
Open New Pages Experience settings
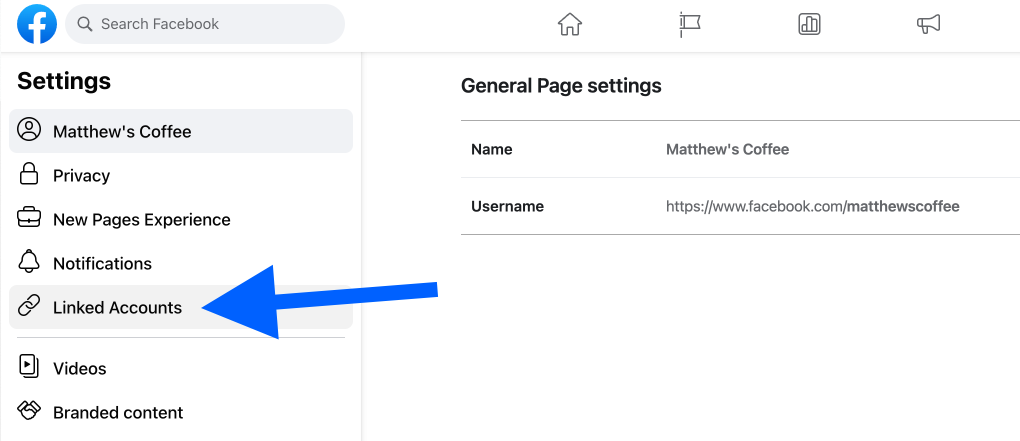181,219
